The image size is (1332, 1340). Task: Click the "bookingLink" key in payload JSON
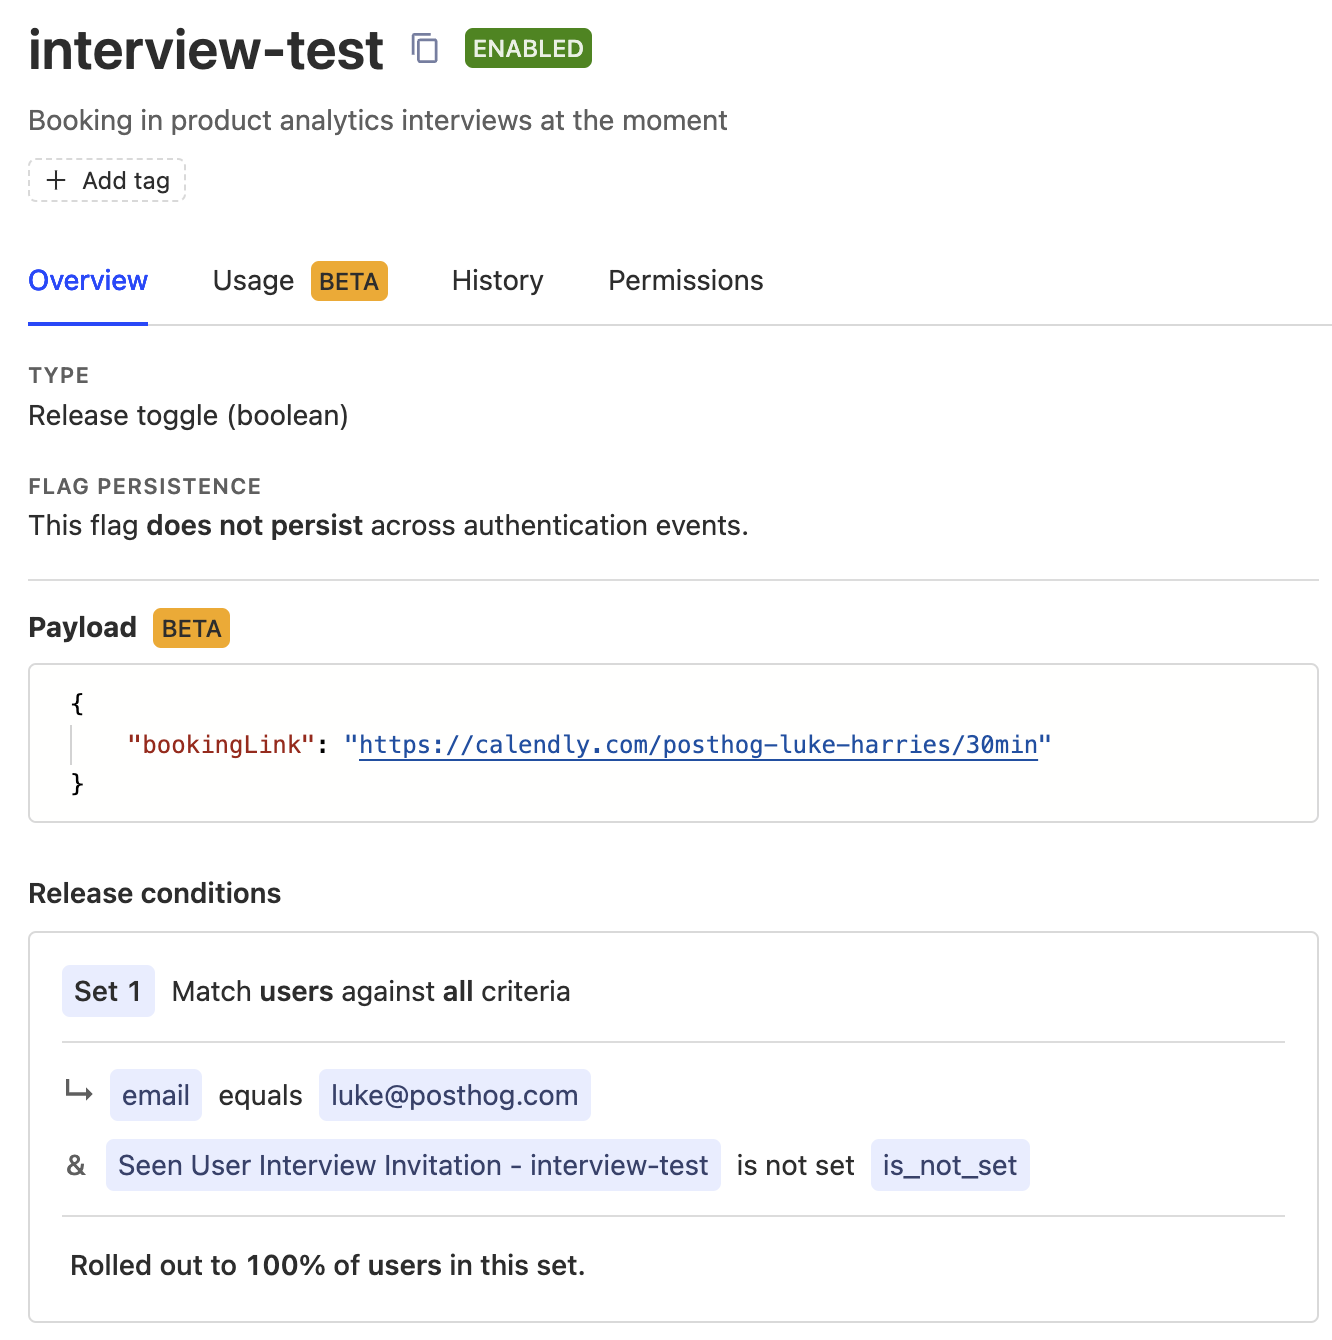(x=221, y=745)
